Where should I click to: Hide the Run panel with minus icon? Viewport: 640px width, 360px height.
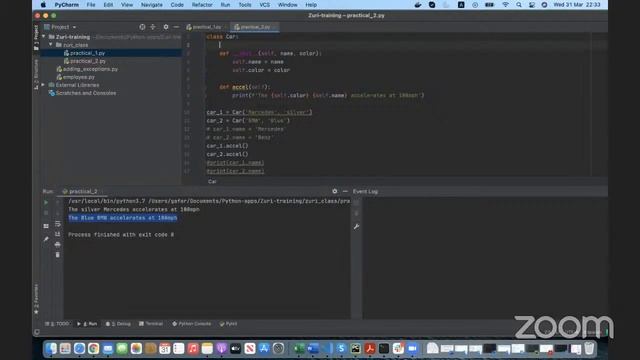345,191
